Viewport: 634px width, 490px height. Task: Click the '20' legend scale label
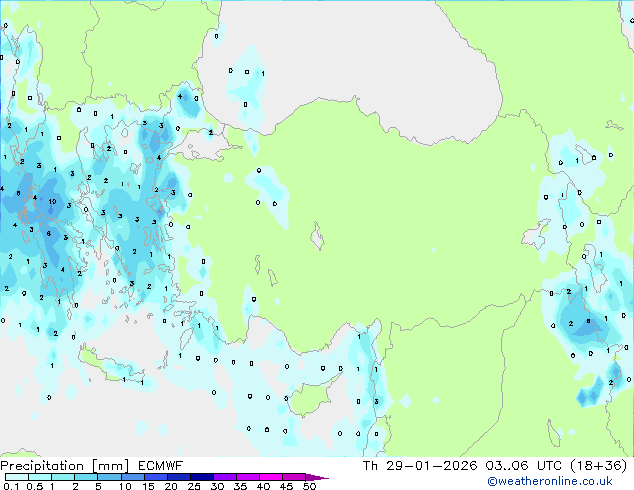click(171, 486)
